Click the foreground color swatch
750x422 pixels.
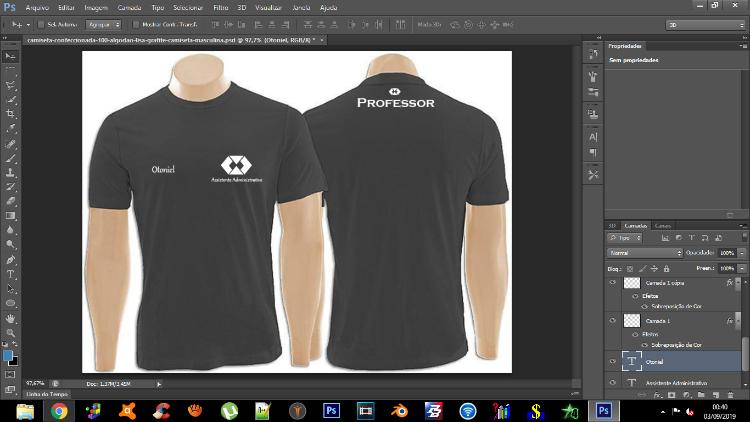click(x=8, y=355)
